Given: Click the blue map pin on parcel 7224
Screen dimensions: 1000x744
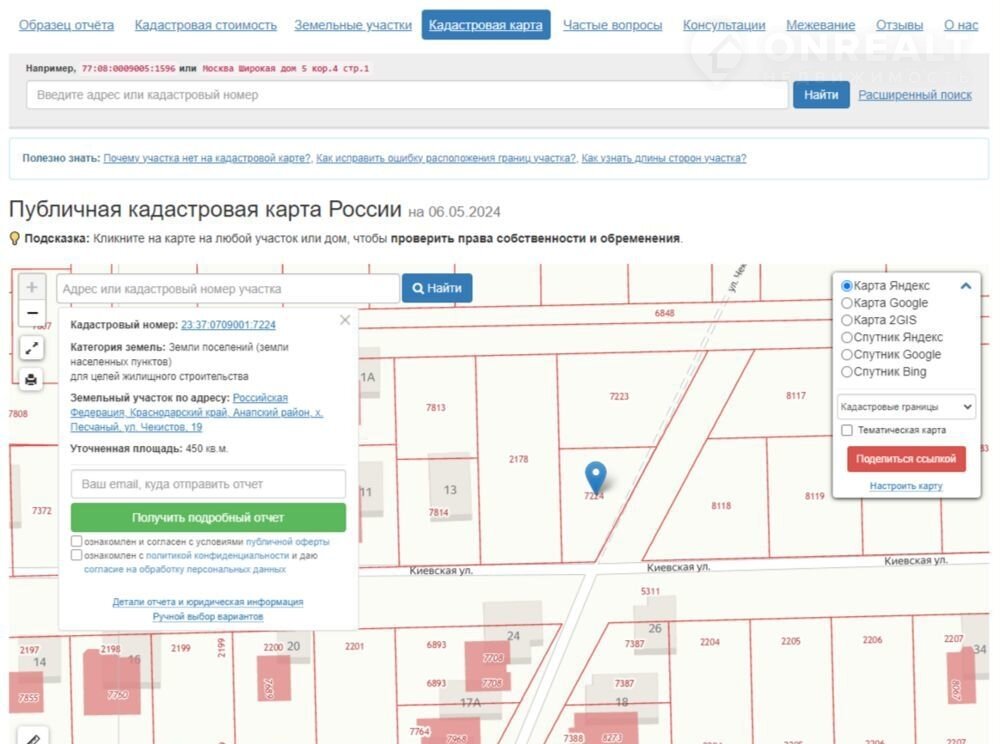Looking at the screenshot, I should (595, 476).
